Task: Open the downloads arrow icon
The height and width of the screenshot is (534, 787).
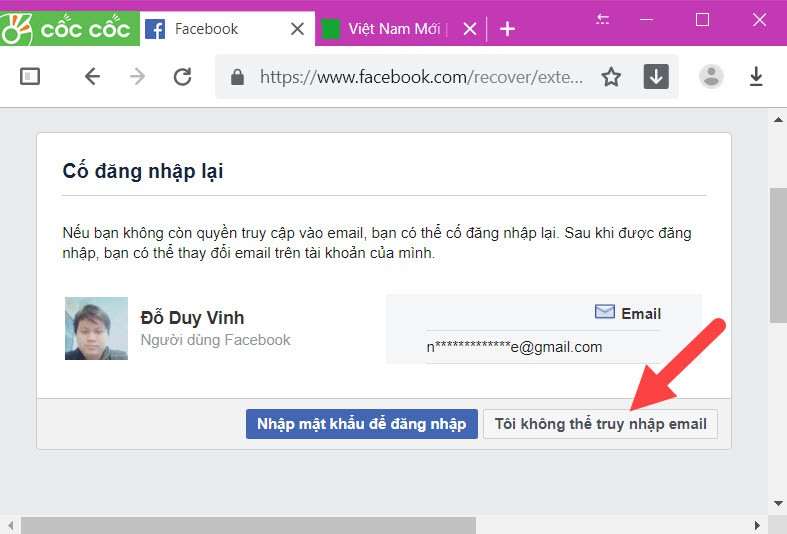Action: click(x=756, y=77)
